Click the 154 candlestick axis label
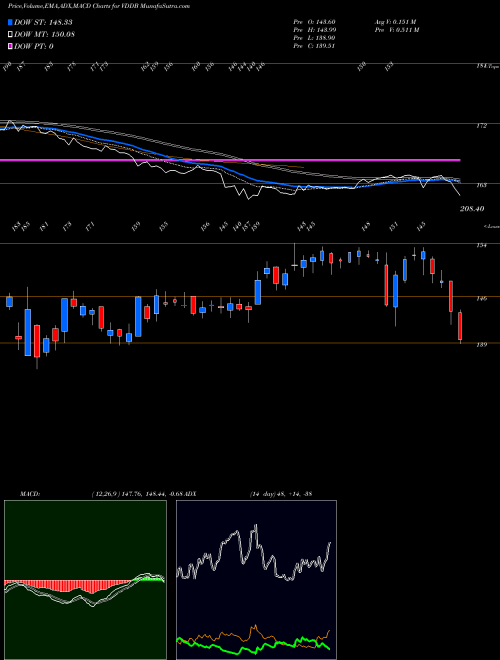The width and height of the screenshot is (500, 660). [x=482, y=245]
